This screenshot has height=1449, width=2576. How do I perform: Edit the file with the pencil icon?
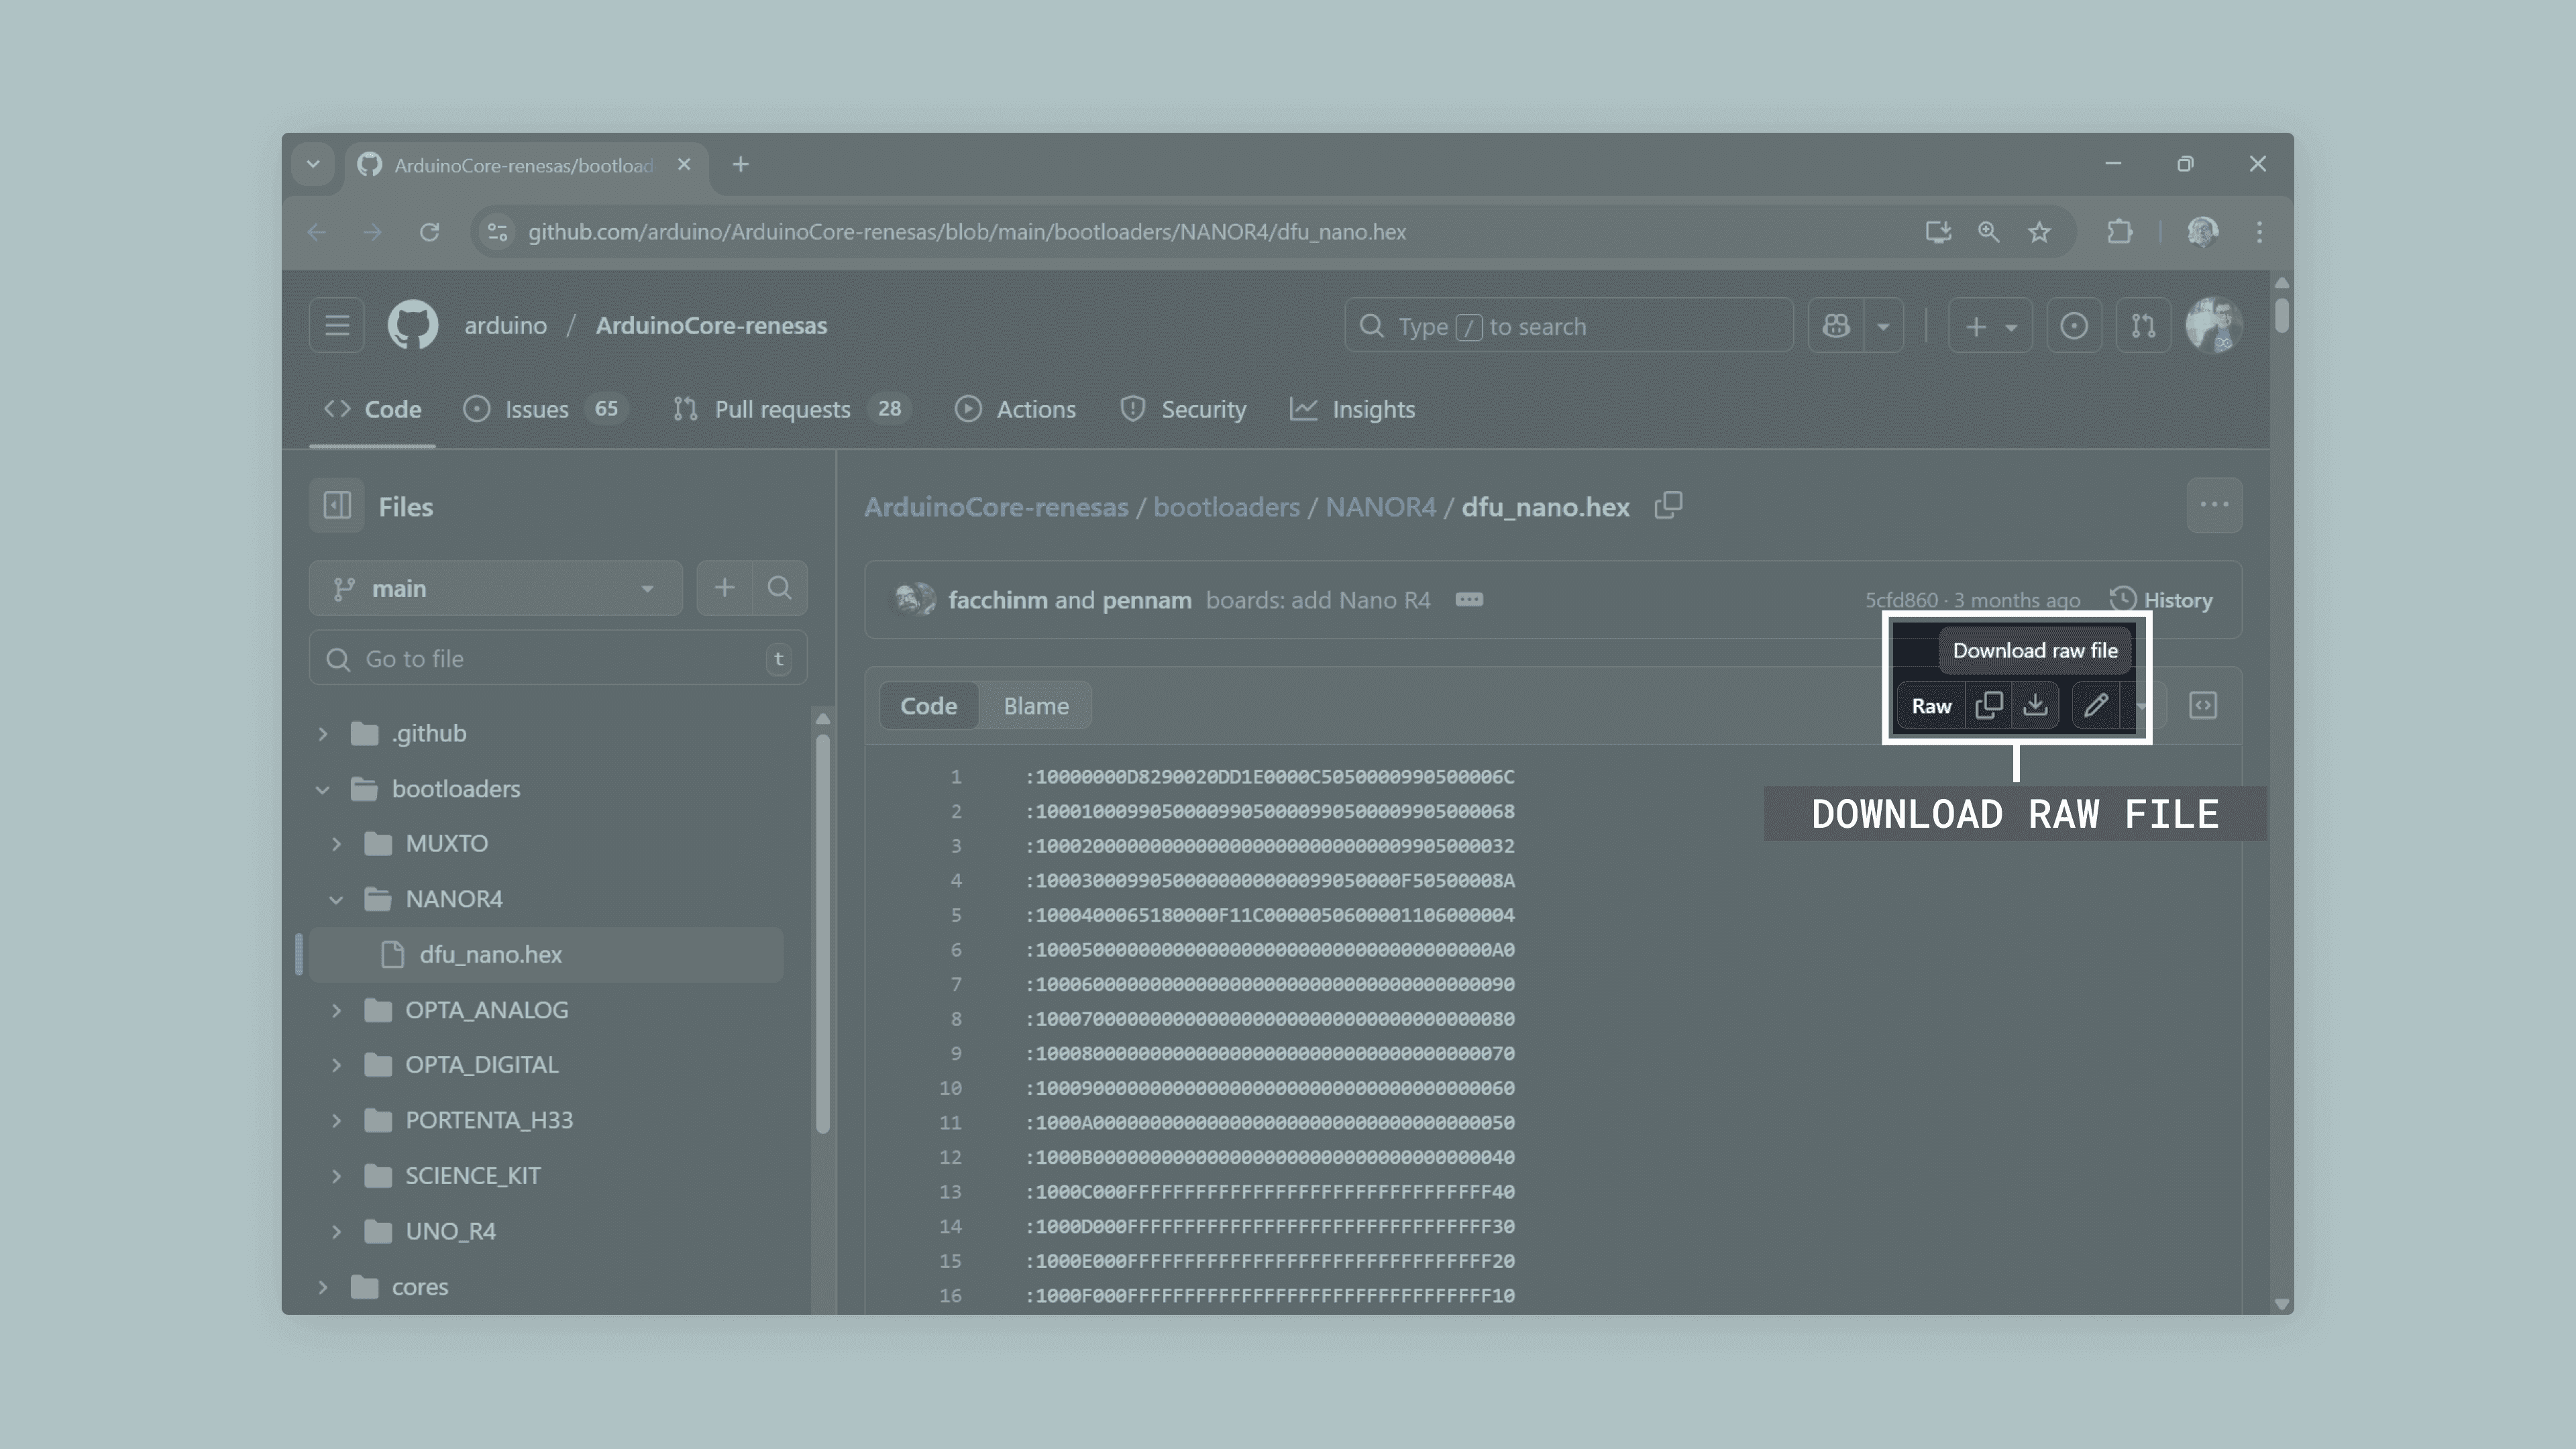[x=2096, y=705]
